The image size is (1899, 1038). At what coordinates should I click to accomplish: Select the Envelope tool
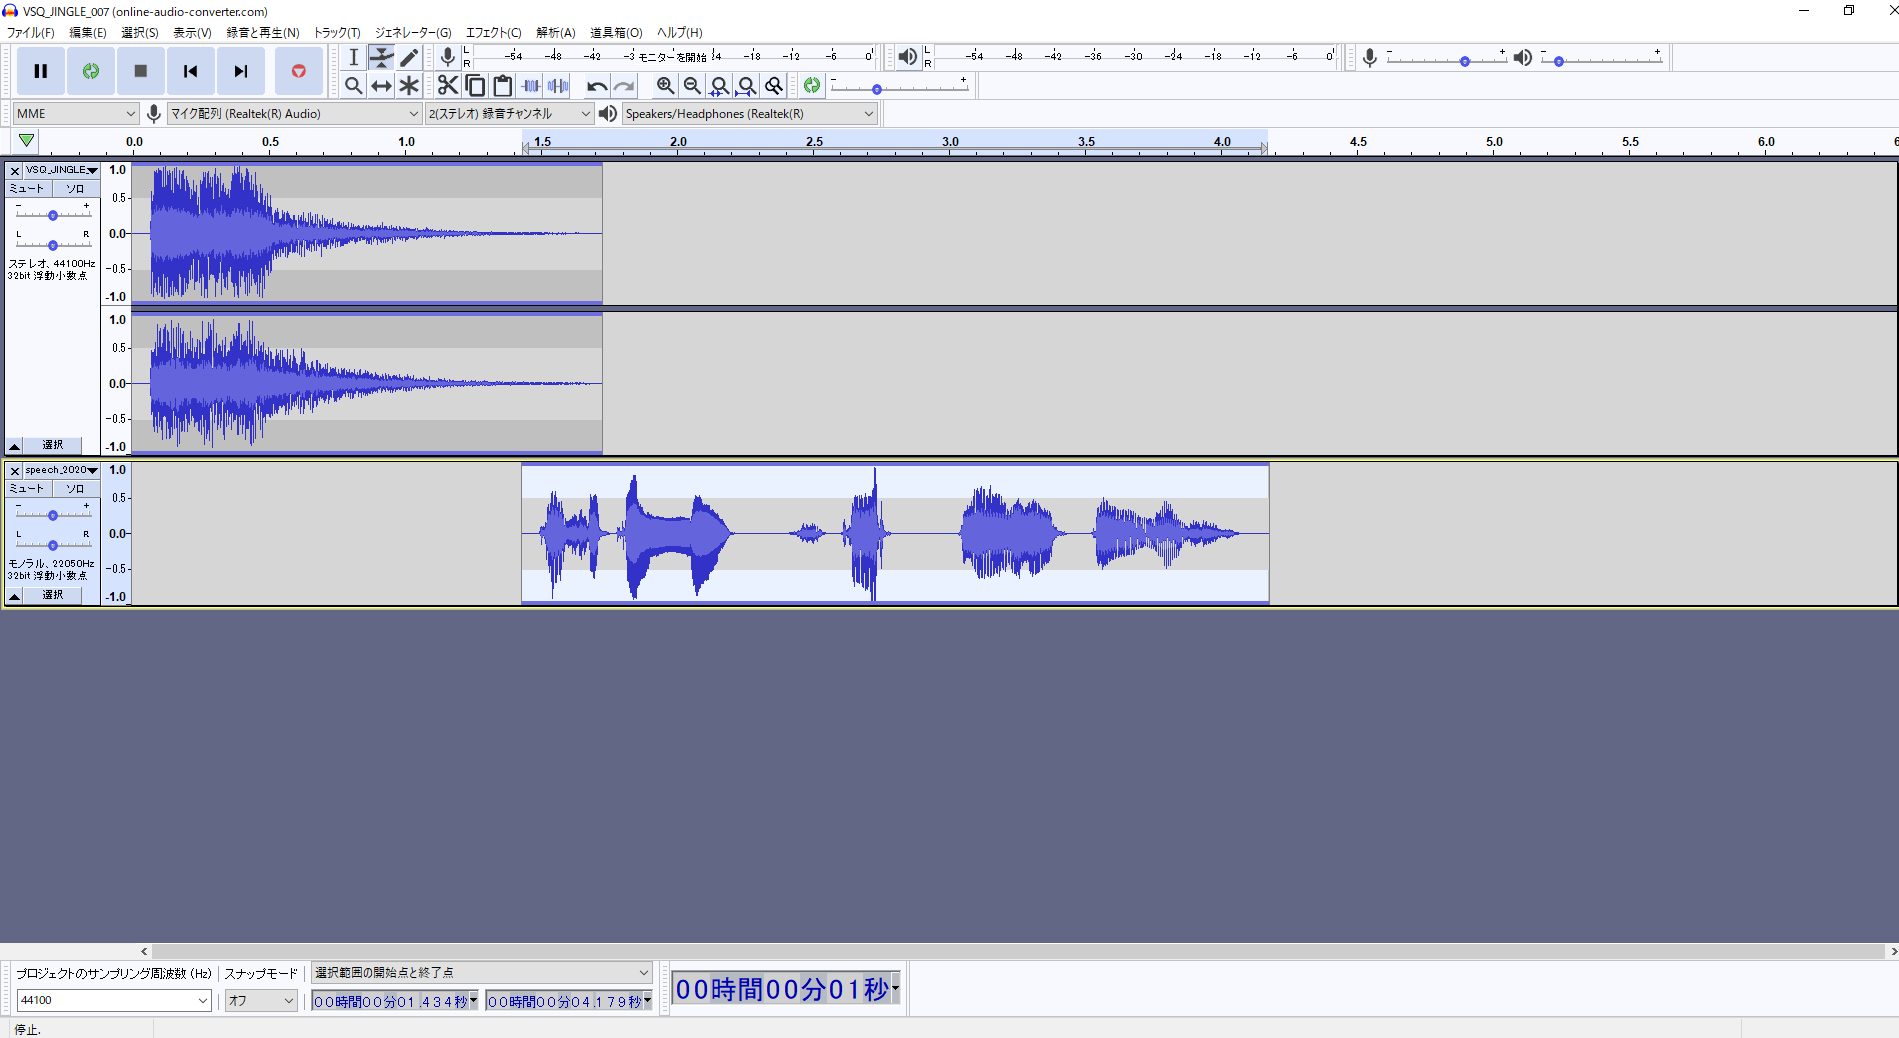click(x=381, y=57)
